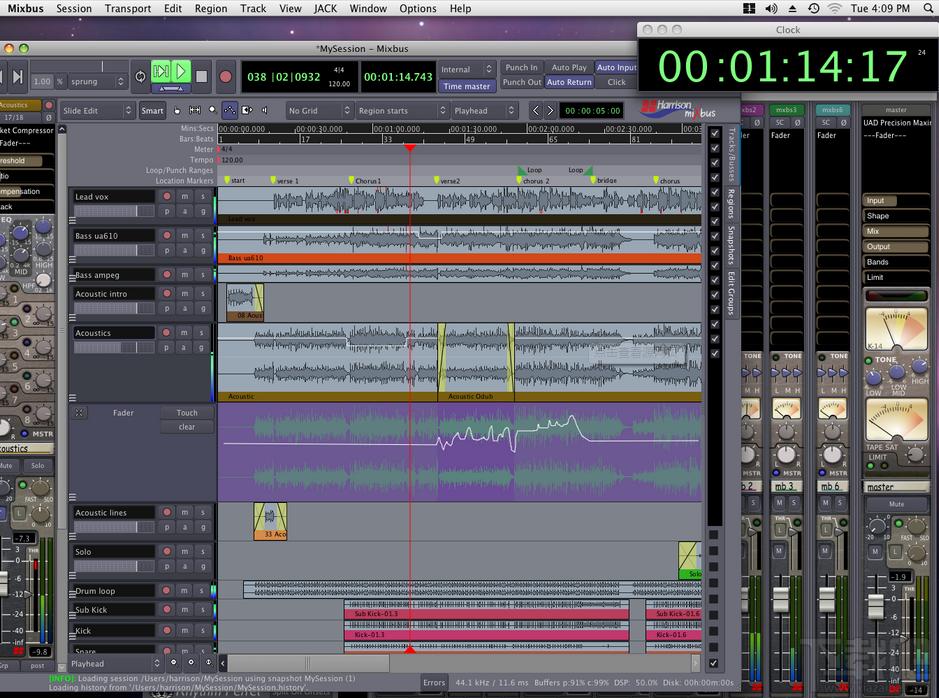
Task: Toggle the Smart mode button
Action: [152, 111]
